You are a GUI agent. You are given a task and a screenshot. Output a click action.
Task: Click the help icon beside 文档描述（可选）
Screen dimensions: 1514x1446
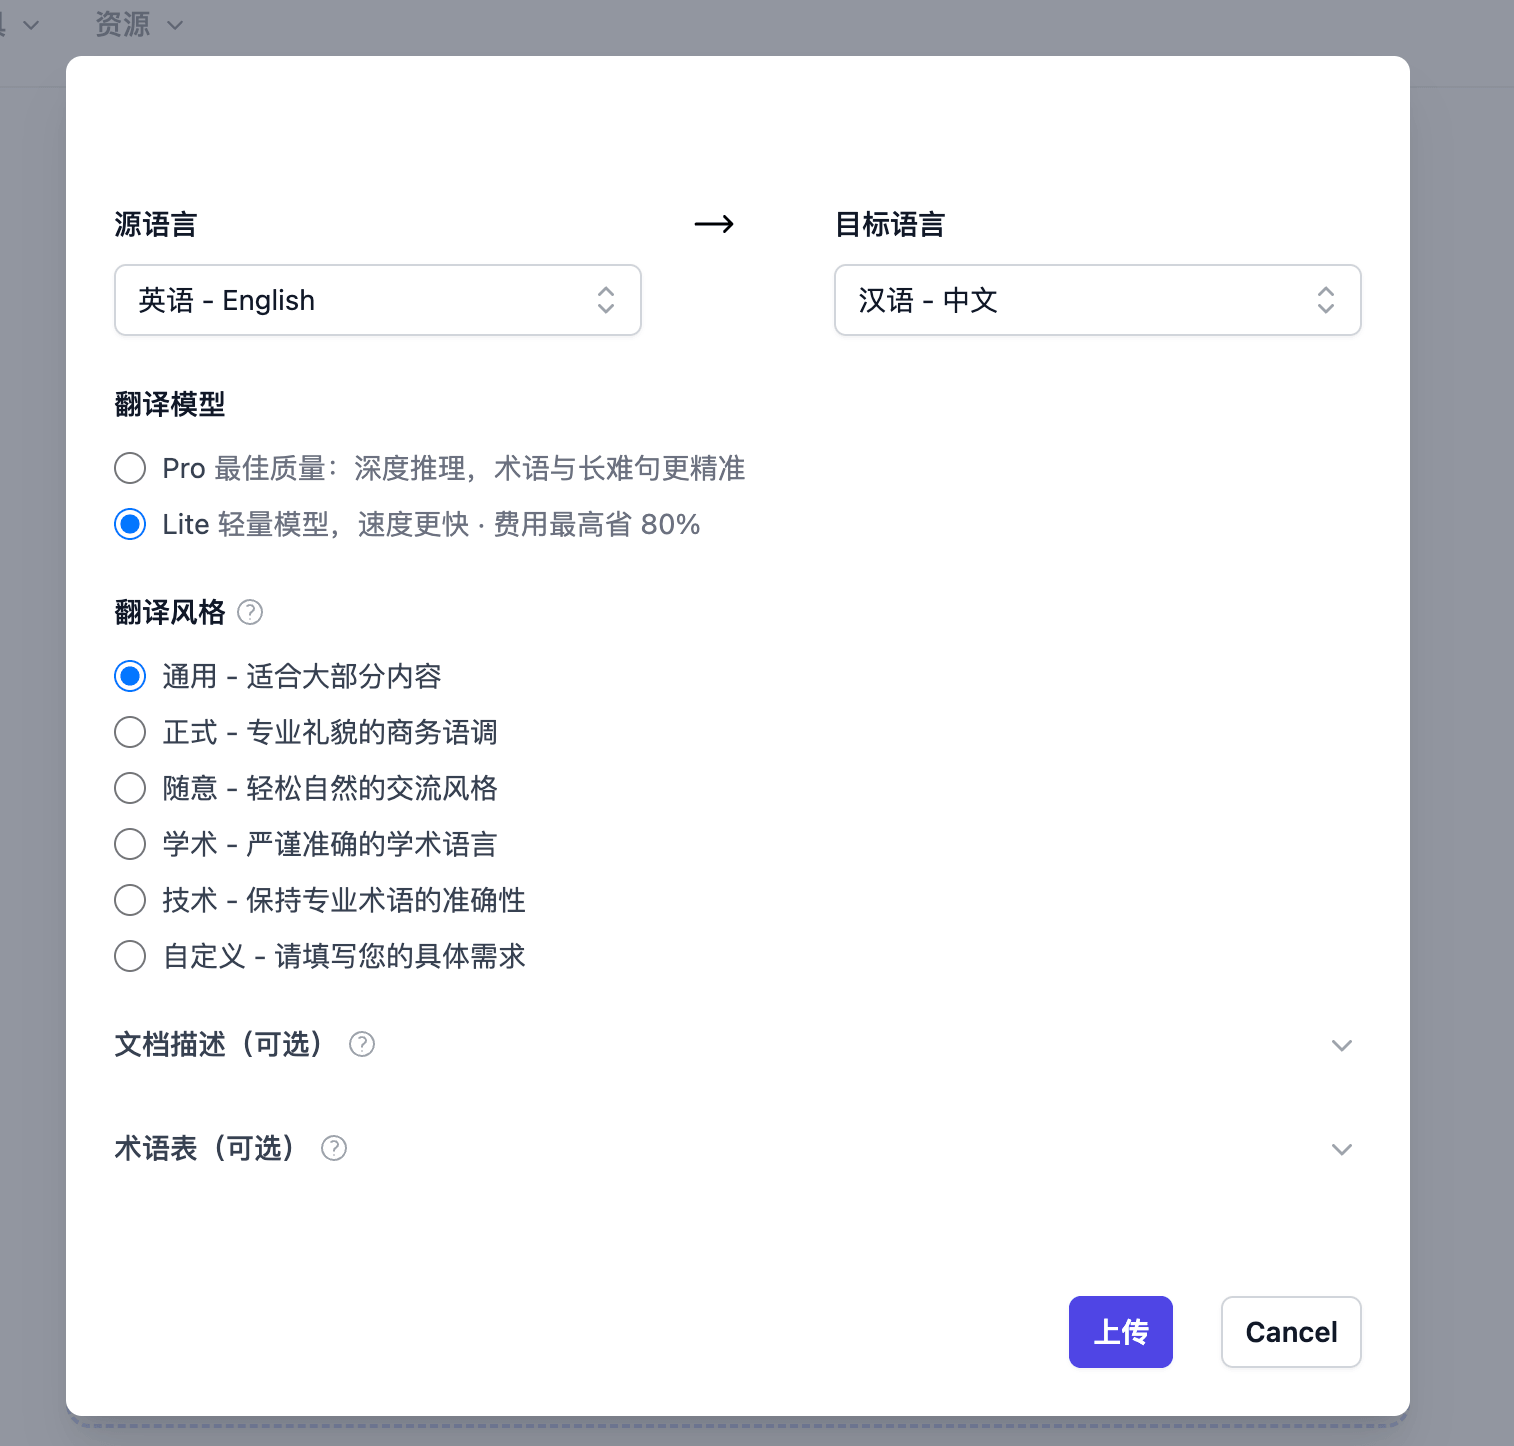(362, 1044)
